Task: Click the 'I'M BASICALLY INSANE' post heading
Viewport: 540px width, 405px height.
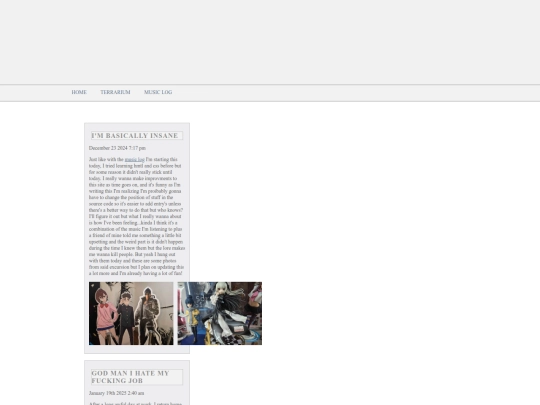Action: pyautogui.click(x=137, y=136)
